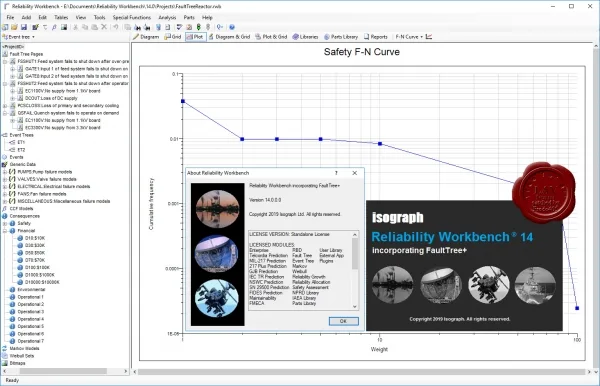
Task: Collapse the FSSHUT1 fault tree node
Action: point(5,61)
